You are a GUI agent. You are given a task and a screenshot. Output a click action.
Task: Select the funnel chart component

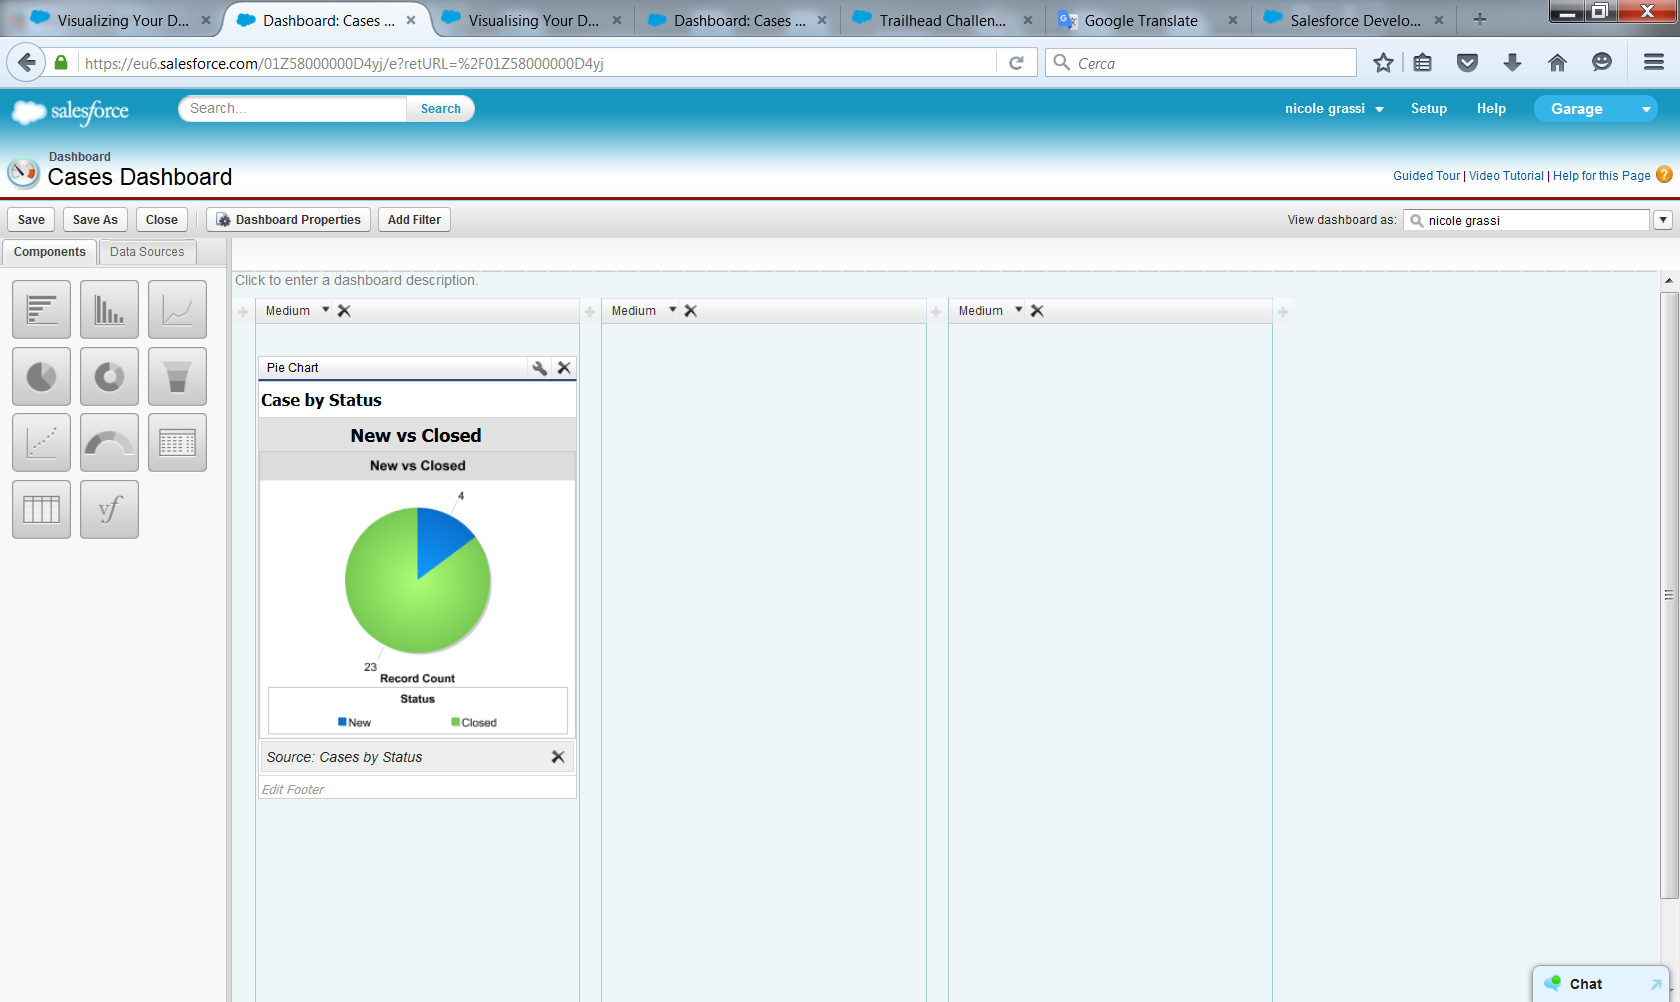177,377
